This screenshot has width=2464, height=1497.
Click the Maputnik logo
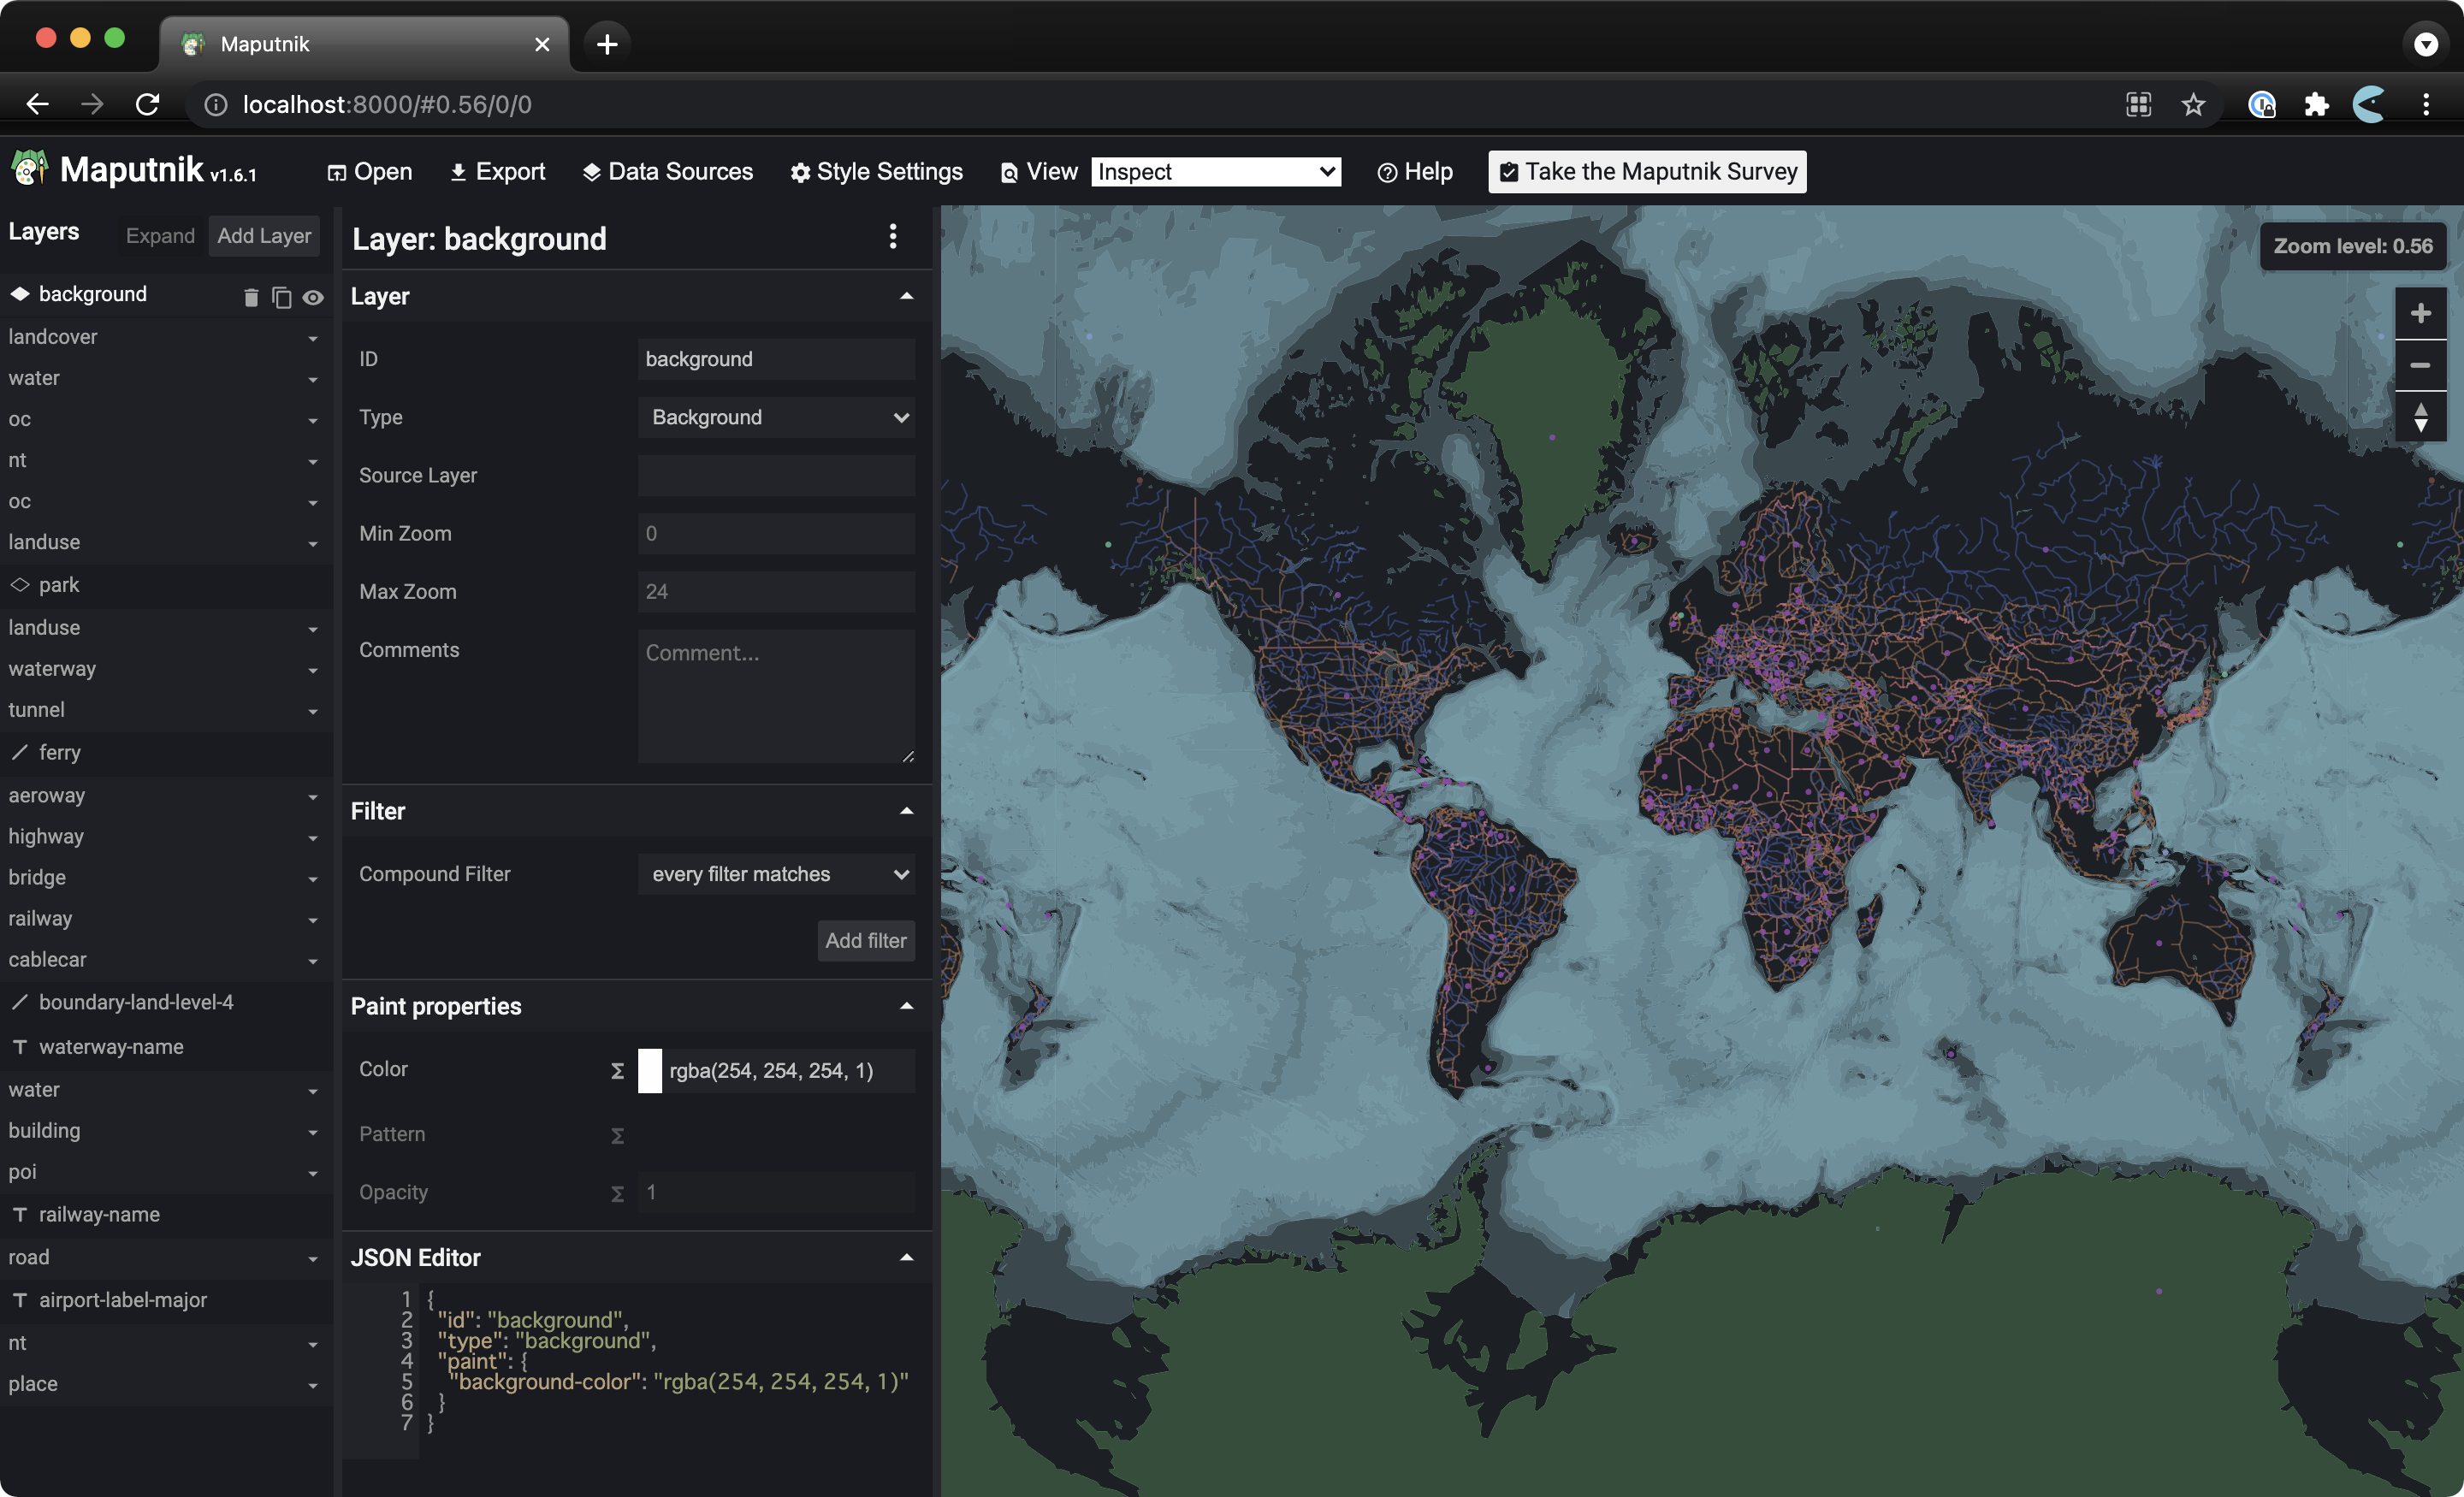pyautogui.click(x=28, y=169)
